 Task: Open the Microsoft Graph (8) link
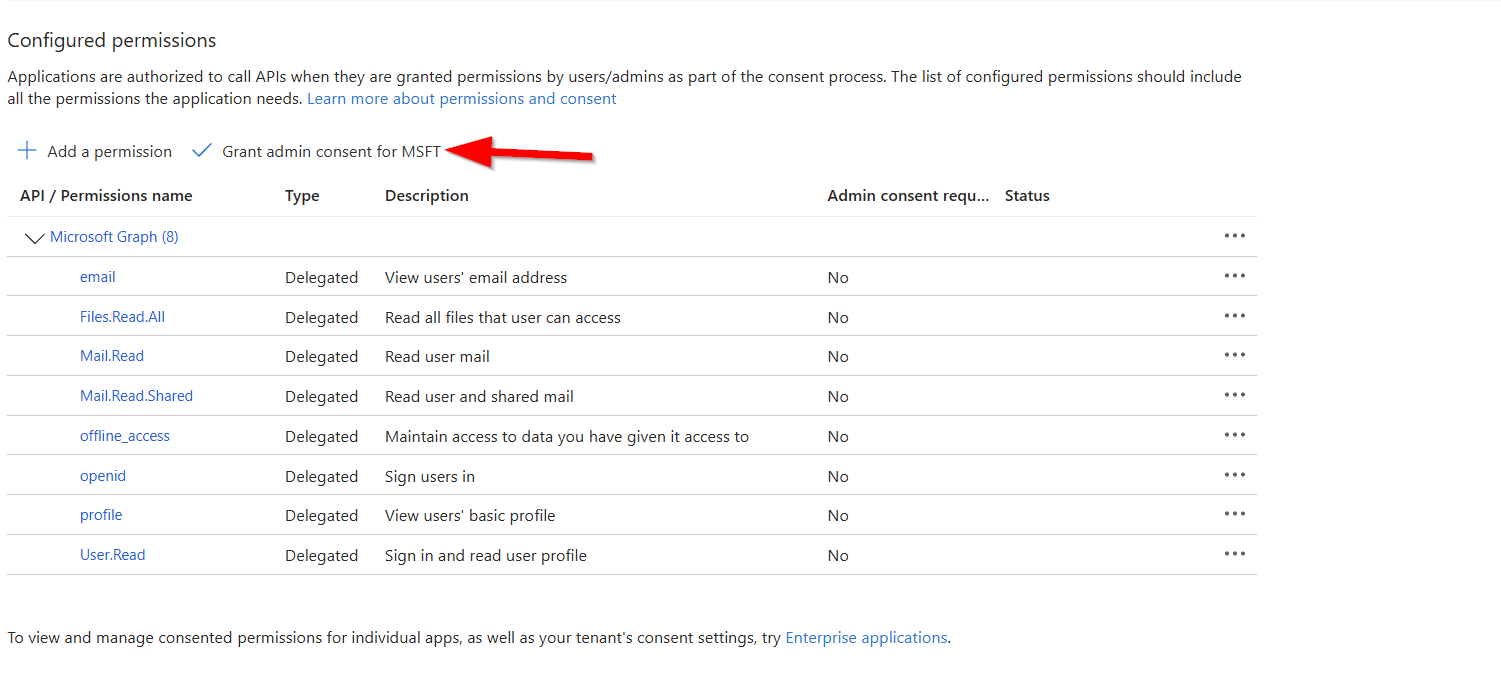(x=114, y=237)
